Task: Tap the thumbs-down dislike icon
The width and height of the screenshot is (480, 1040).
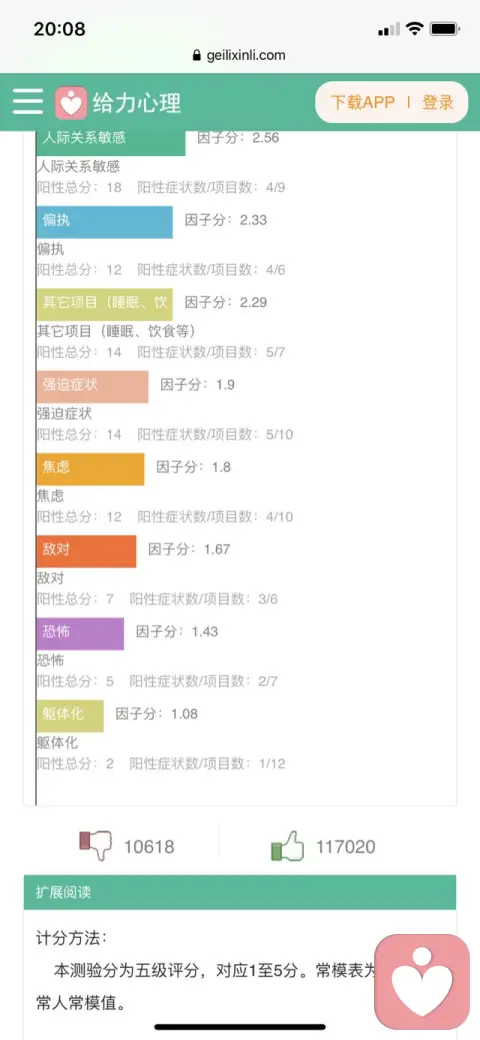Action: click(x=96, y=846)
